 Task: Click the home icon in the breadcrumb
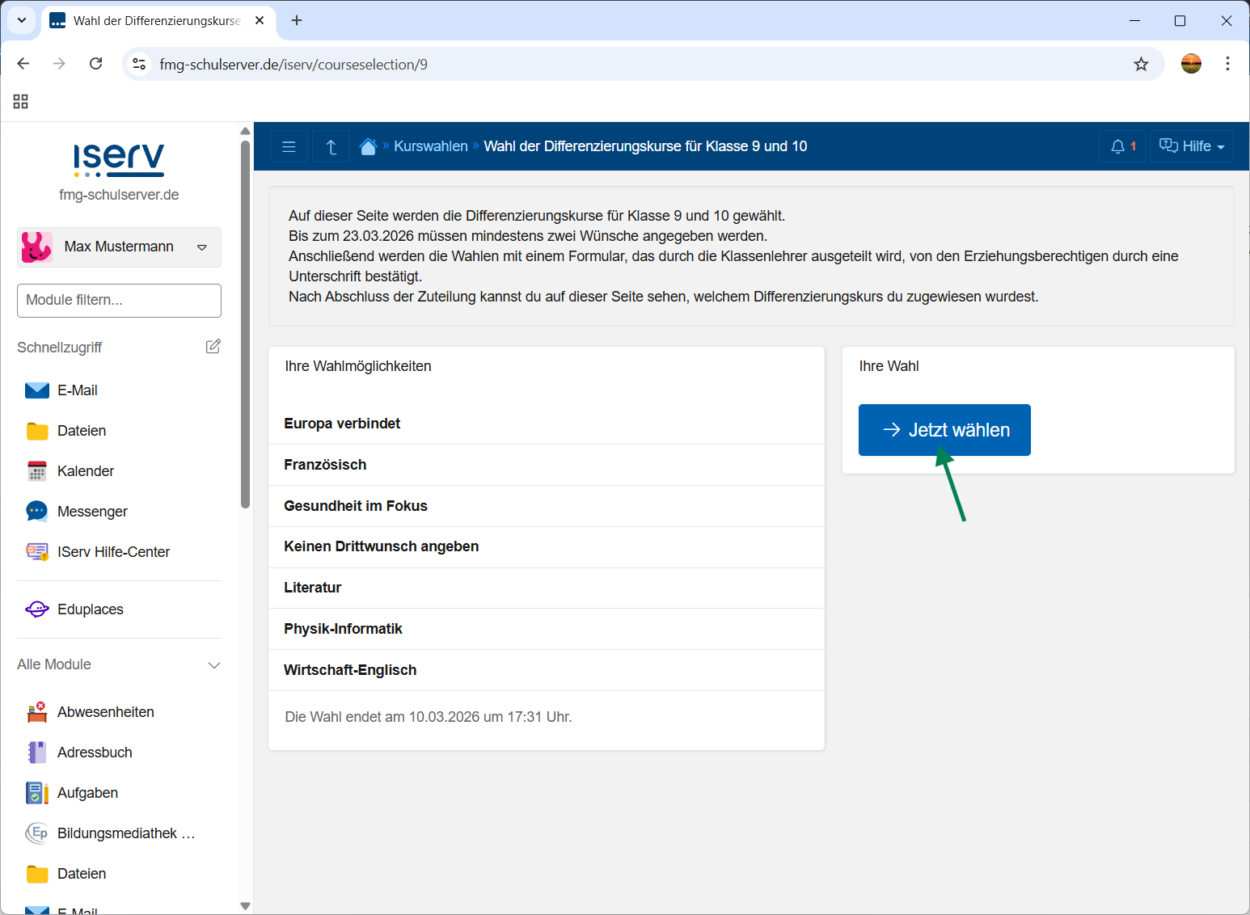point(368,147)
